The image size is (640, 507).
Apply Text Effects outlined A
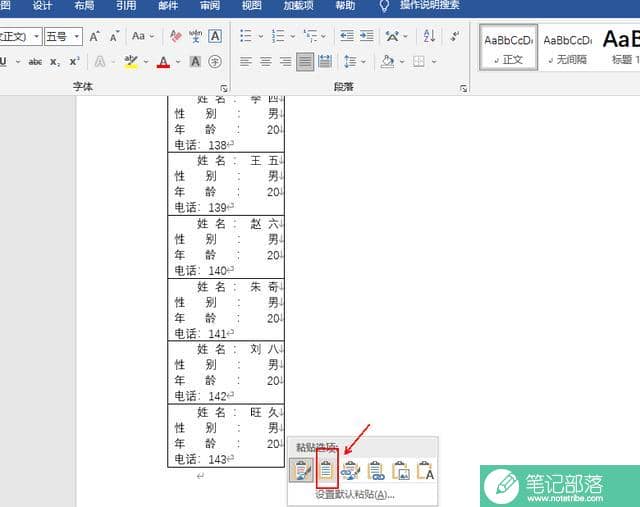pyautogui.click(x=100, y=62)
